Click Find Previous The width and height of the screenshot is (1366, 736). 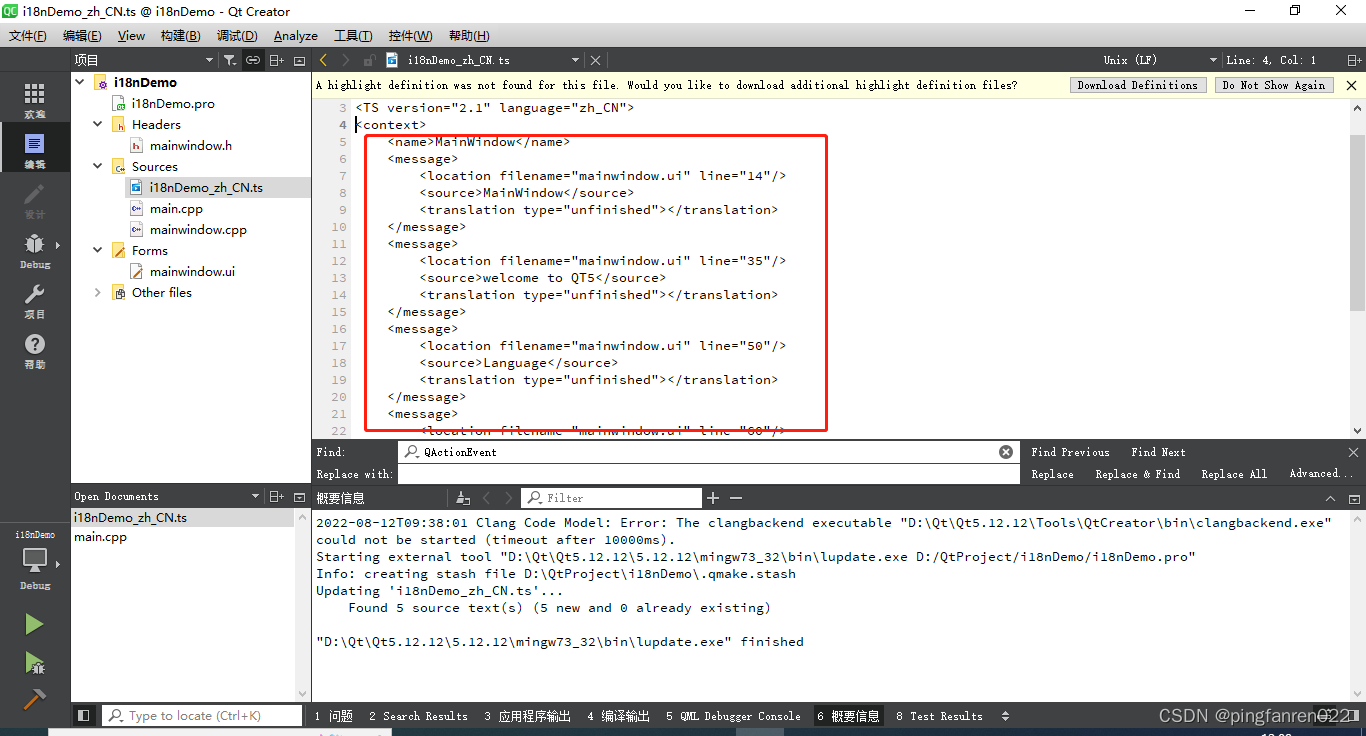[1070, 452]
